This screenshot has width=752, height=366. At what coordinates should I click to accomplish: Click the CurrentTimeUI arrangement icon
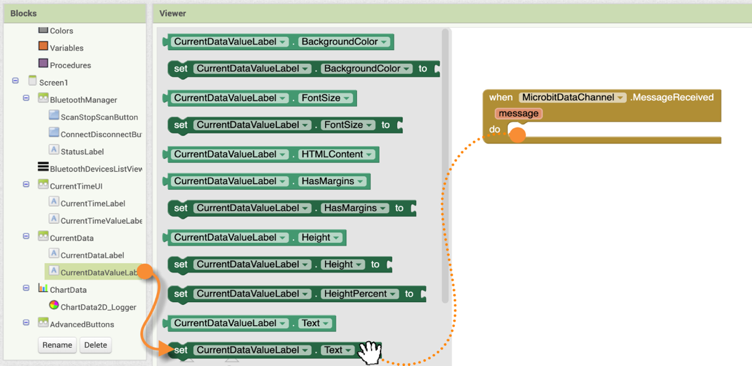43,185
